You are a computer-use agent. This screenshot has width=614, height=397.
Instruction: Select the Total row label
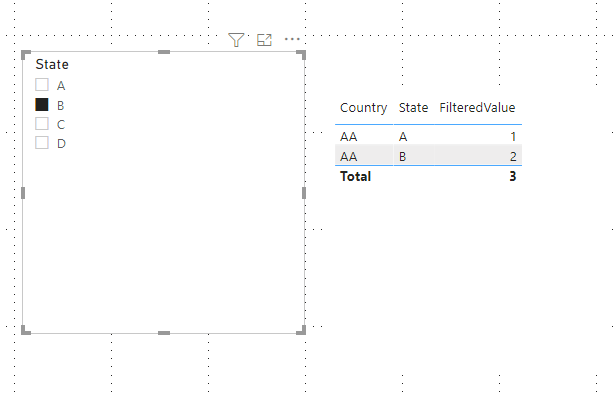(356, 177)
